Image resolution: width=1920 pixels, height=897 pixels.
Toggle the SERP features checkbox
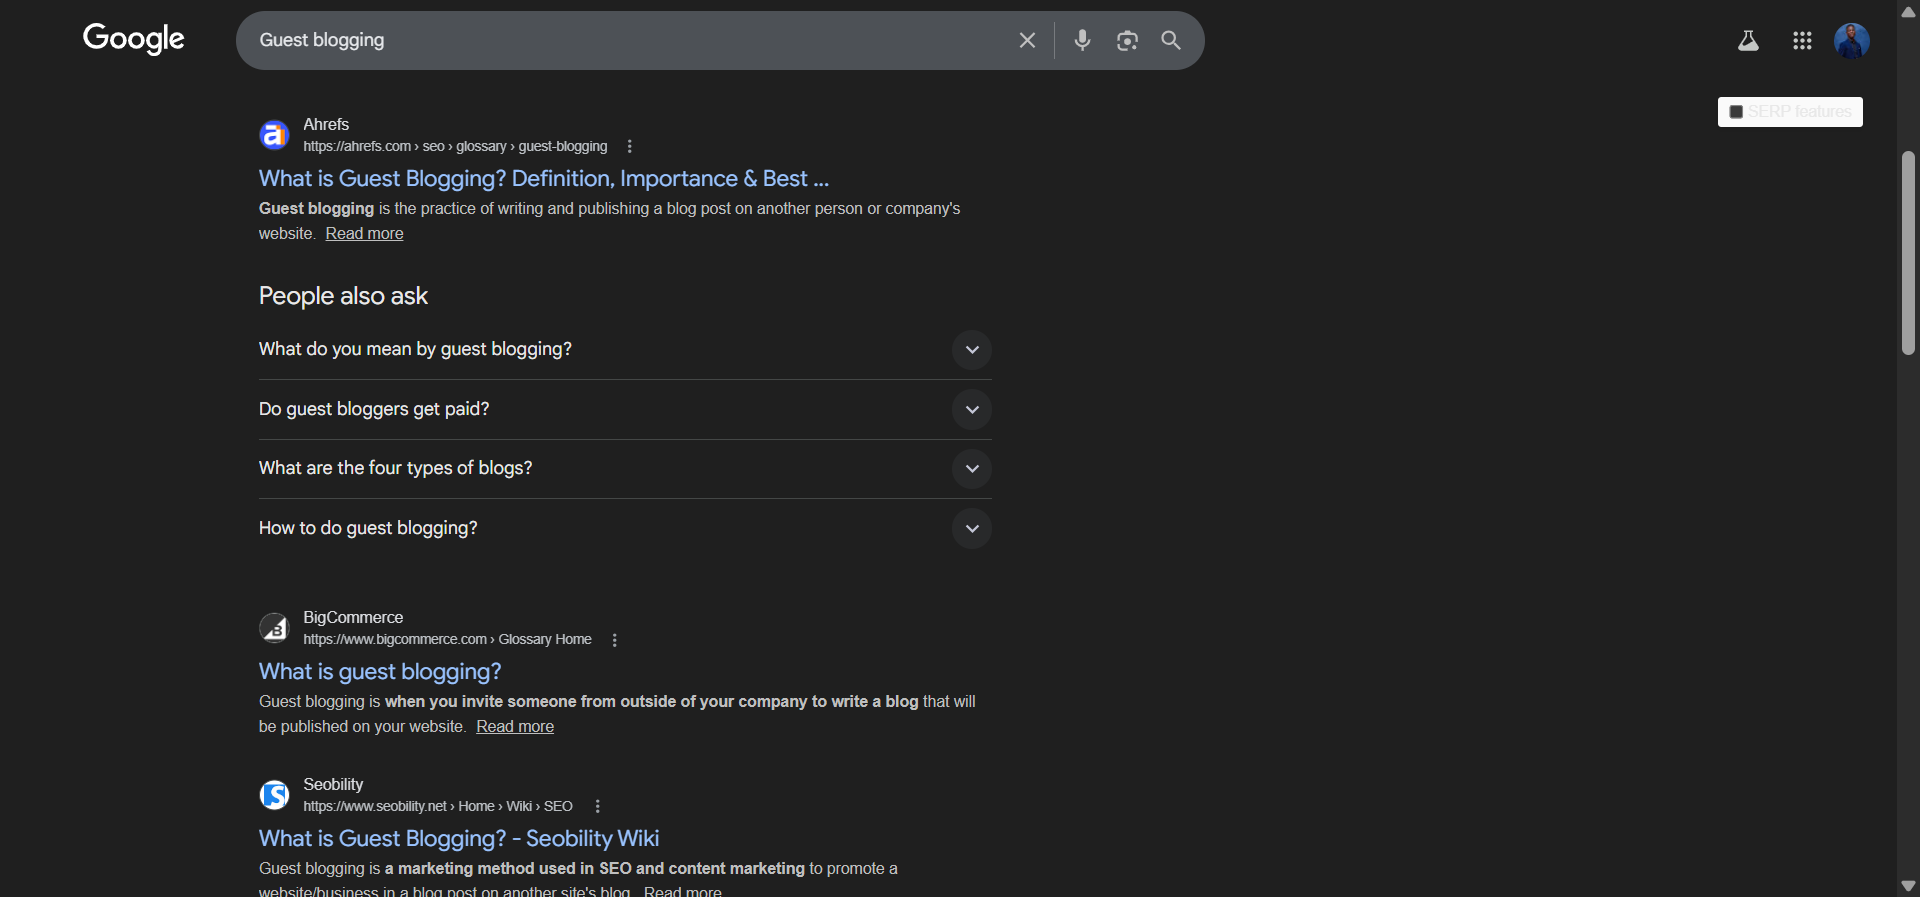click(1736, 112)
